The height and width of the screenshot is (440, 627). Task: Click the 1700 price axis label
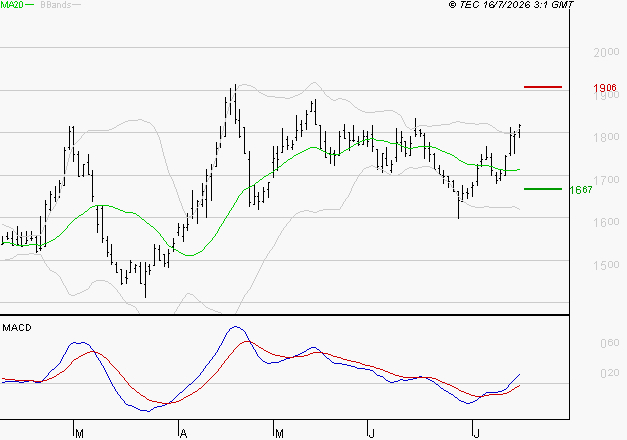(x=606, y=180)
